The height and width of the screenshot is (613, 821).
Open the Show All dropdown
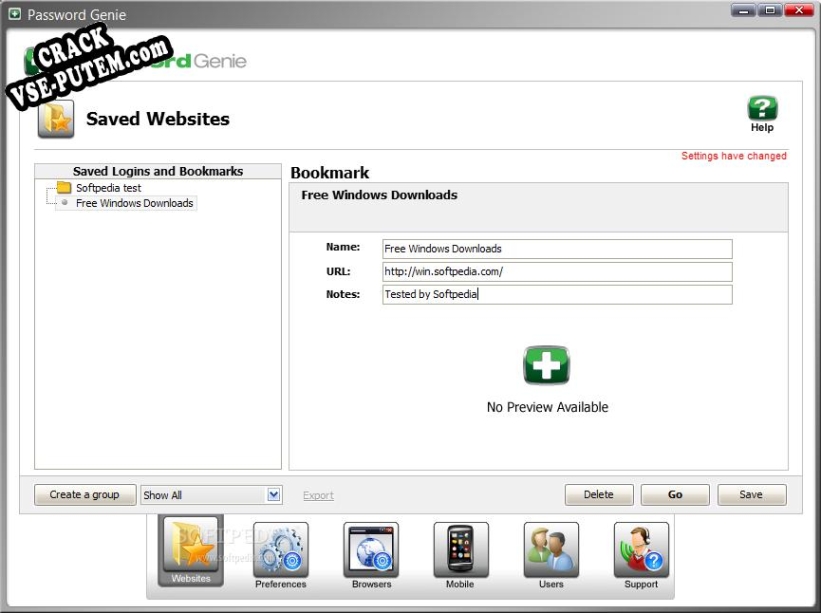[x=211, y=495]
